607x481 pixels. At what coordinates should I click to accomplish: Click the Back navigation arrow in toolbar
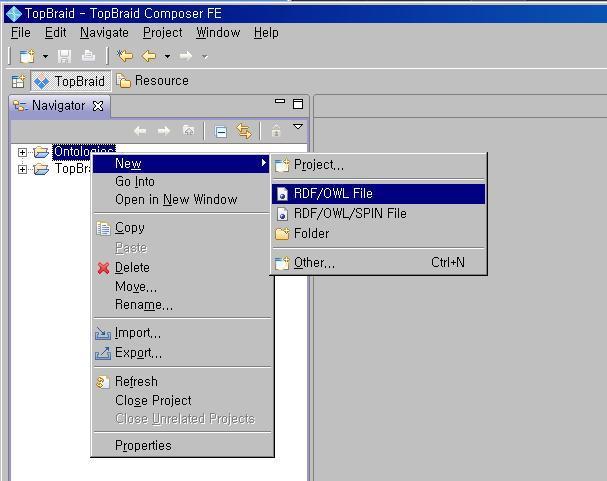pos(149,56)
